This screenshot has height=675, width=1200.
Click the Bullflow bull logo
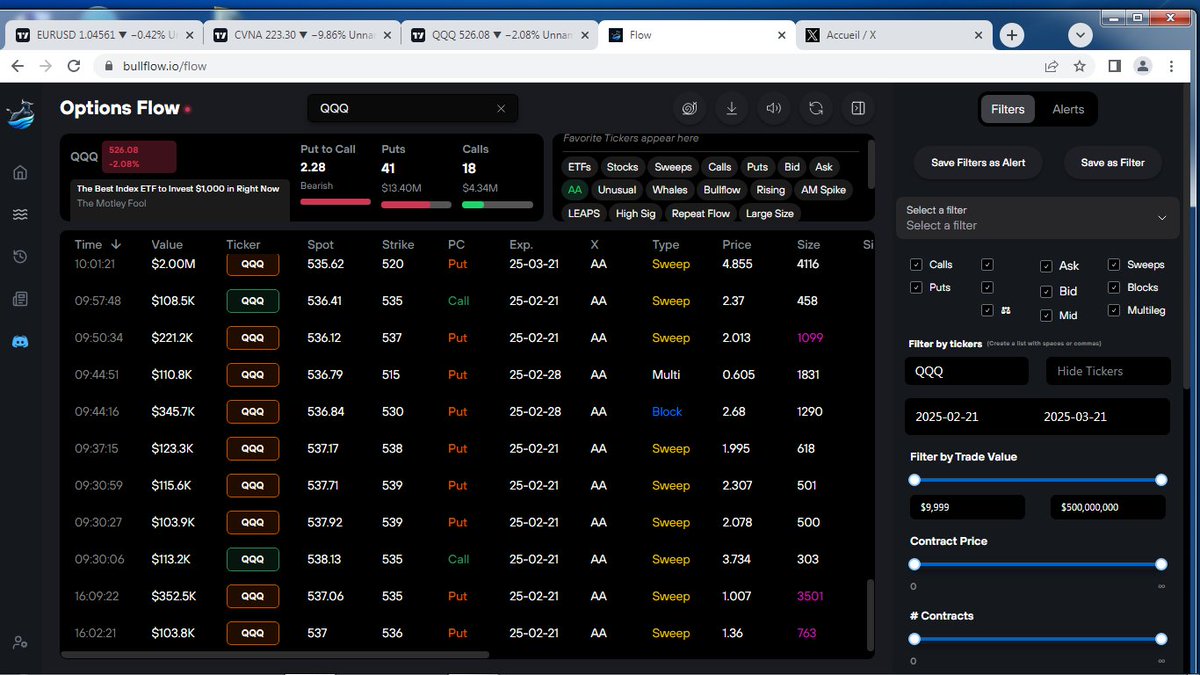point(20,113)
